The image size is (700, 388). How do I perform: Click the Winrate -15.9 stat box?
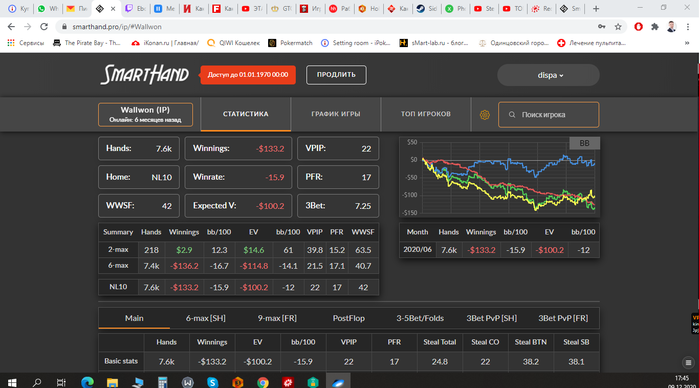click(238, 177)
